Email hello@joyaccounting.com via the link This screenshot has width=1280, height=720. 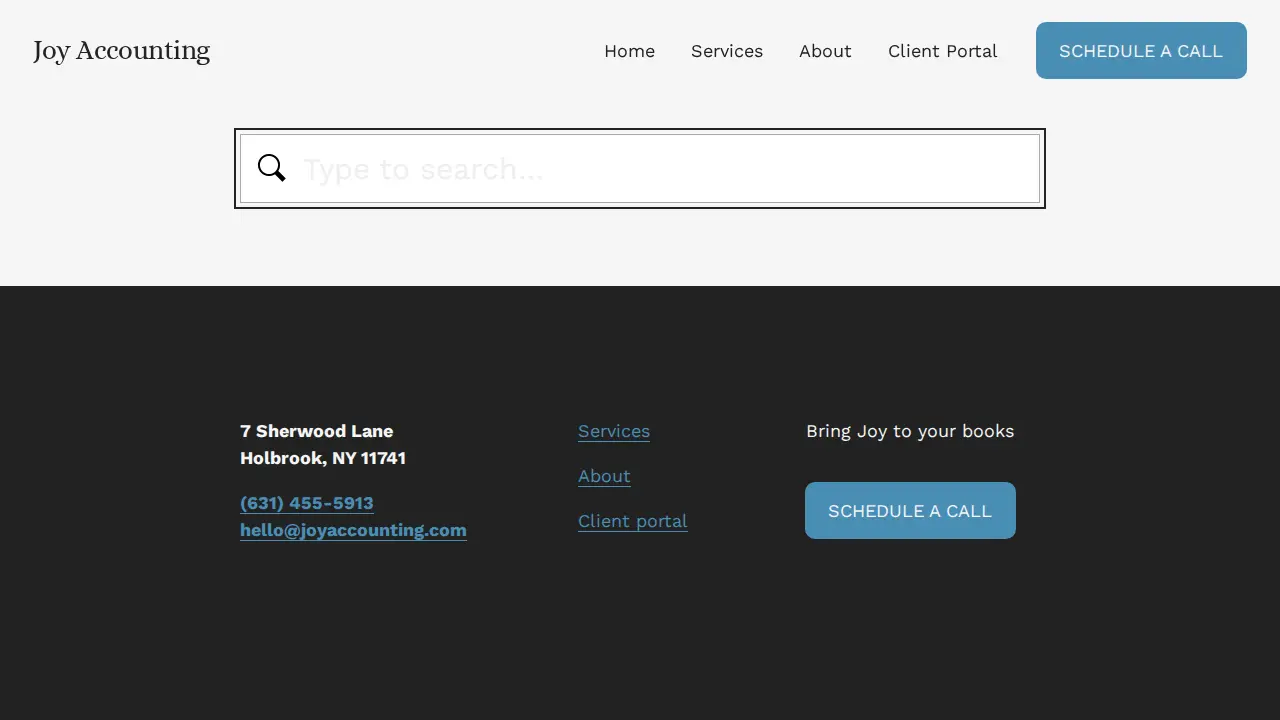tap(353, 530)
